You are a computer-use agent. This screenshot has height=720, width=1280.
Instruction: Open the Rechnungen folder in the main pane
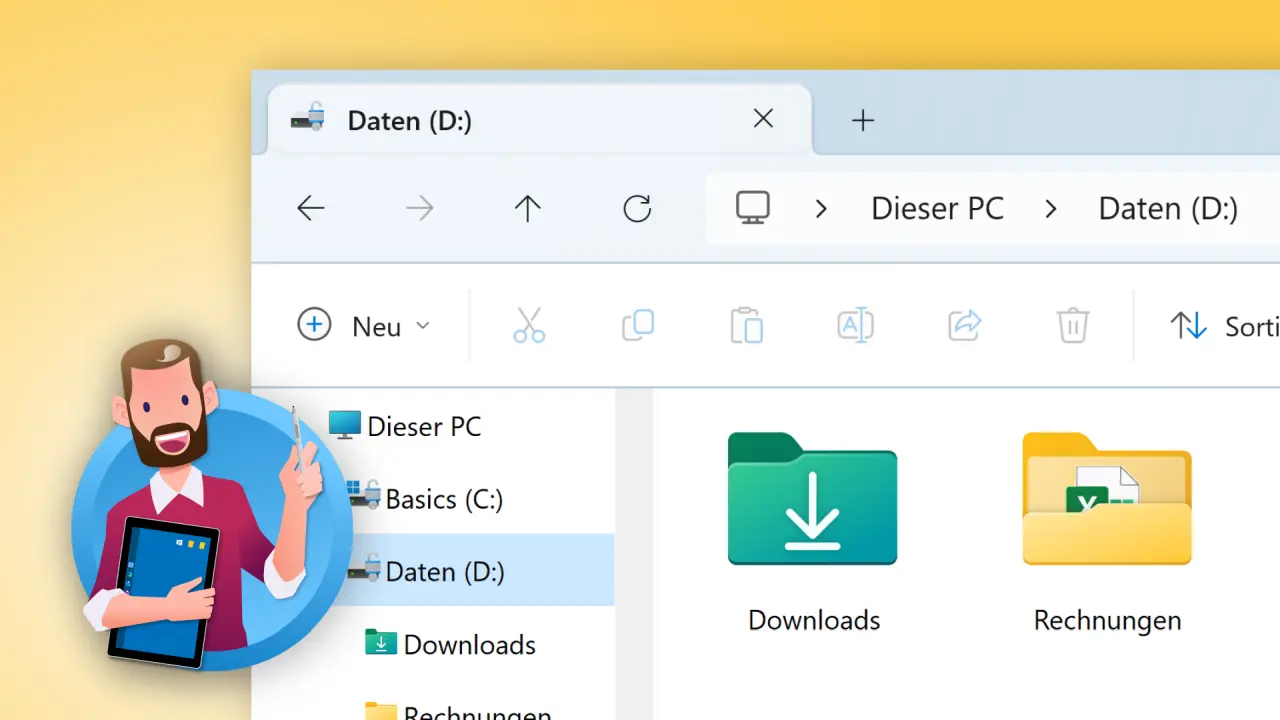pos(1107,500)
